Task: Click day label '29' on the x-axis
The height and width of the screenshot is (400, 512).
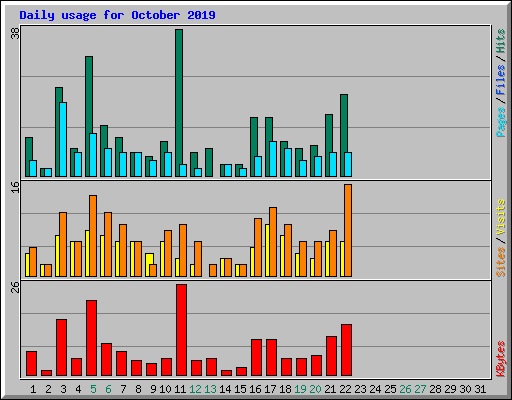Action: point(450,389)
